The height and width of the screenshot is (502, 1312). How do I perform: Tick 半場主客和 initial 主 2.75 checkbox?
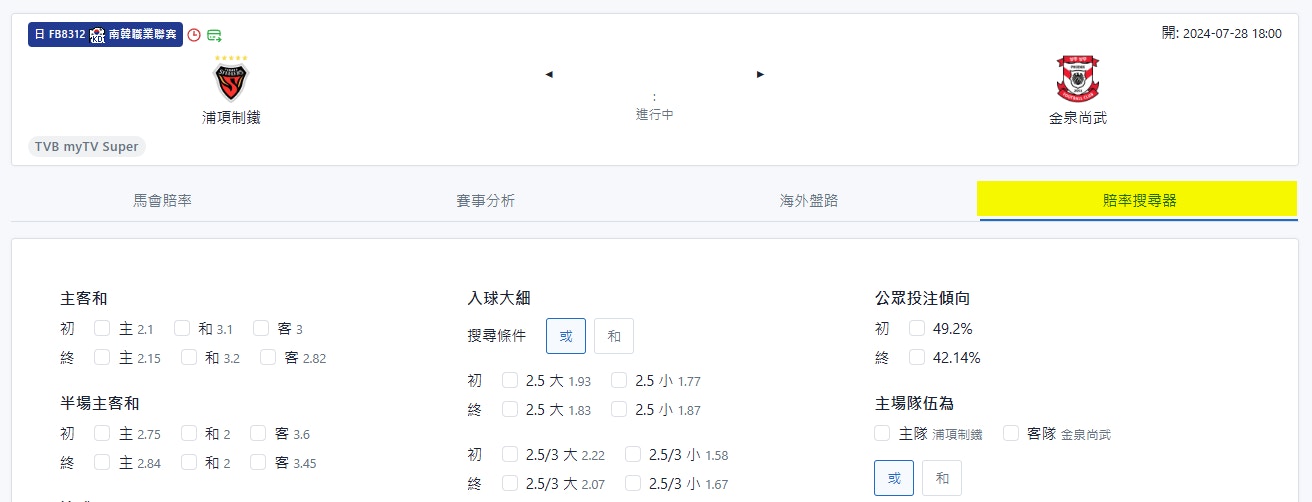click(x=102, y=433)
